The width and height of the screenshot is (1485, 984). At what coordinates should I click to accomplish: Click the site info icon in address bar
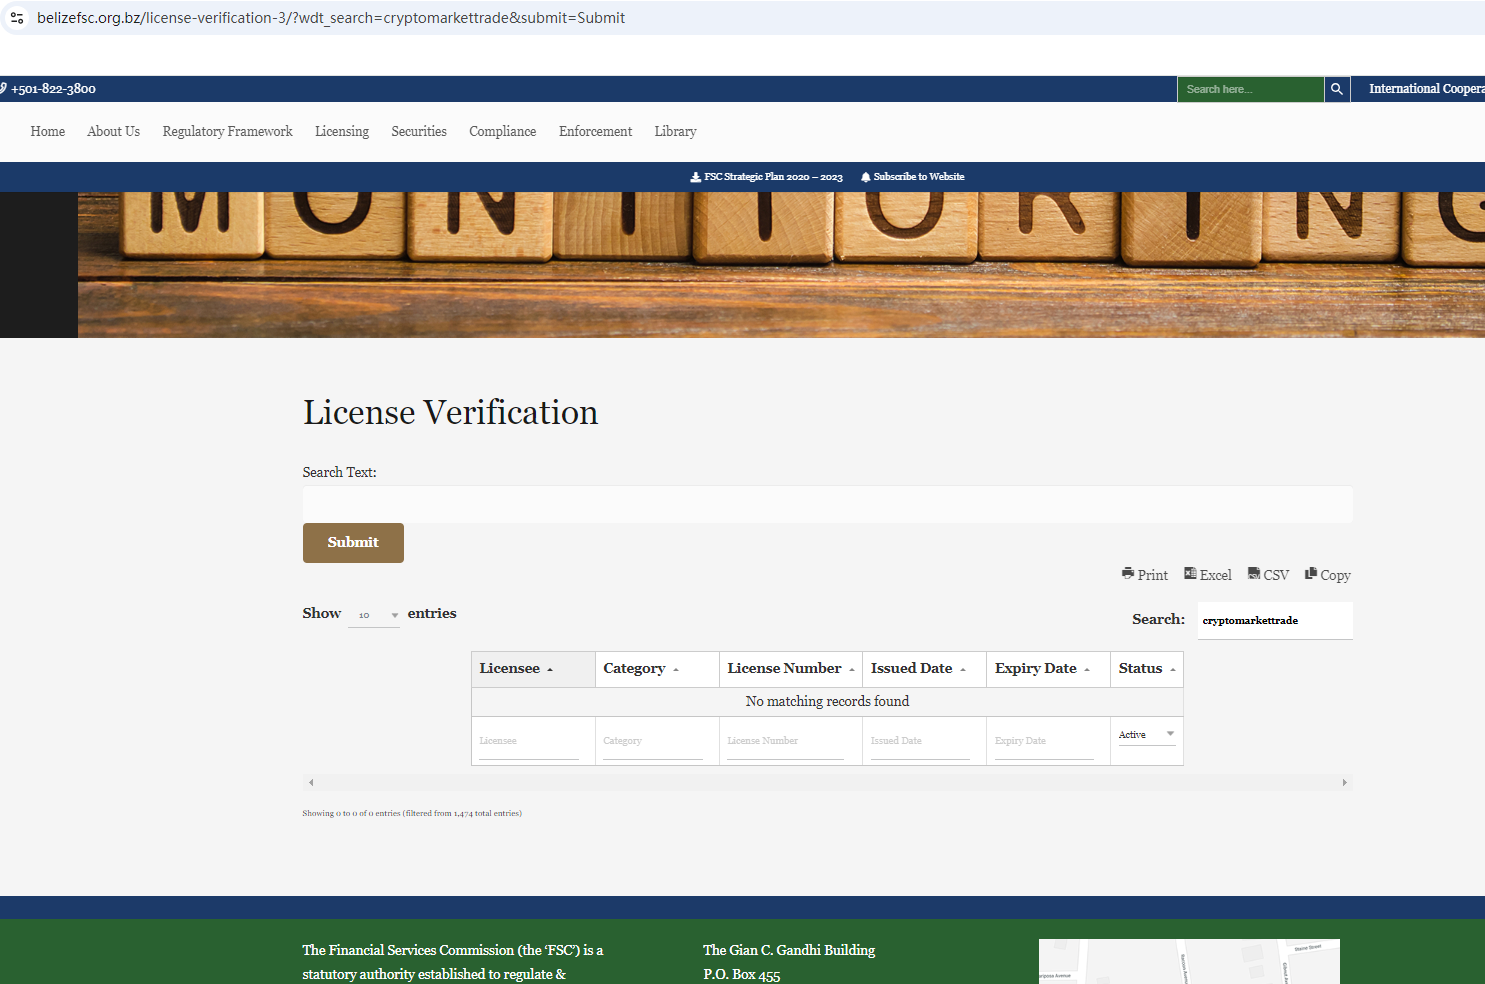(17, 18)
